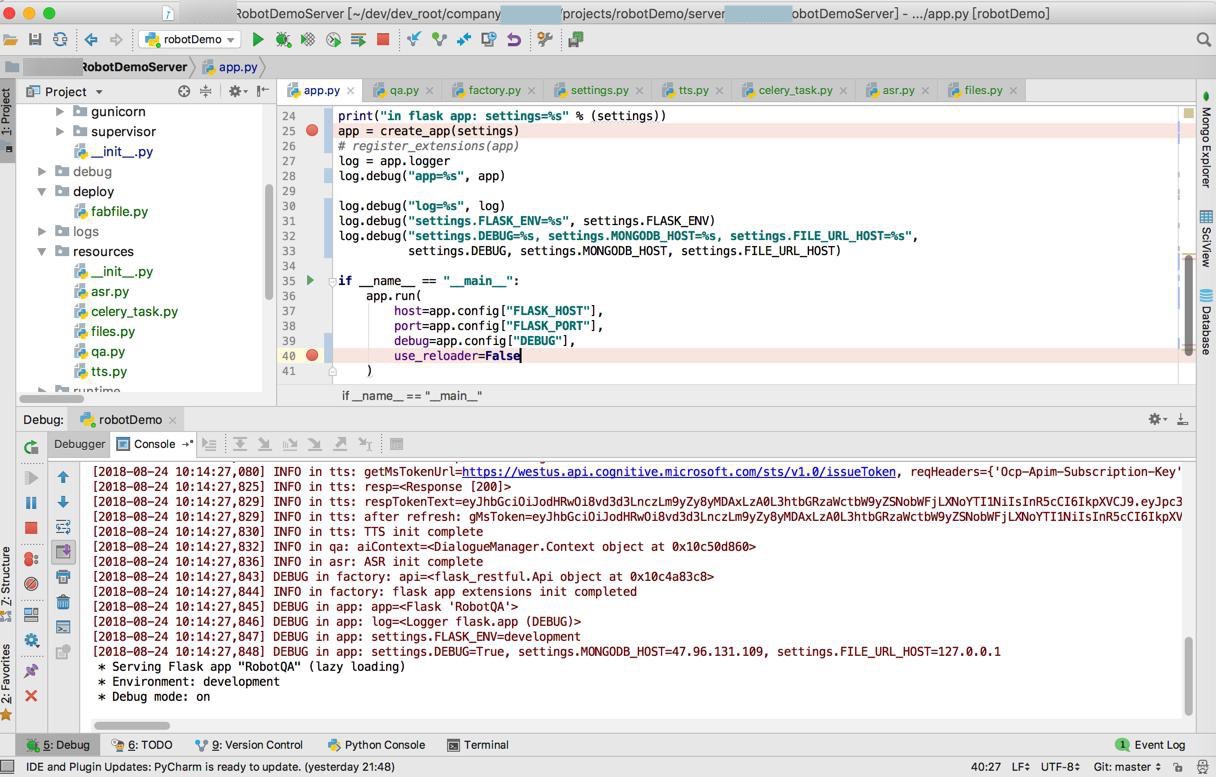Remove the breakpoint on line 40
This screenshot has height=777, width=1216.
[x=312, y=355]
